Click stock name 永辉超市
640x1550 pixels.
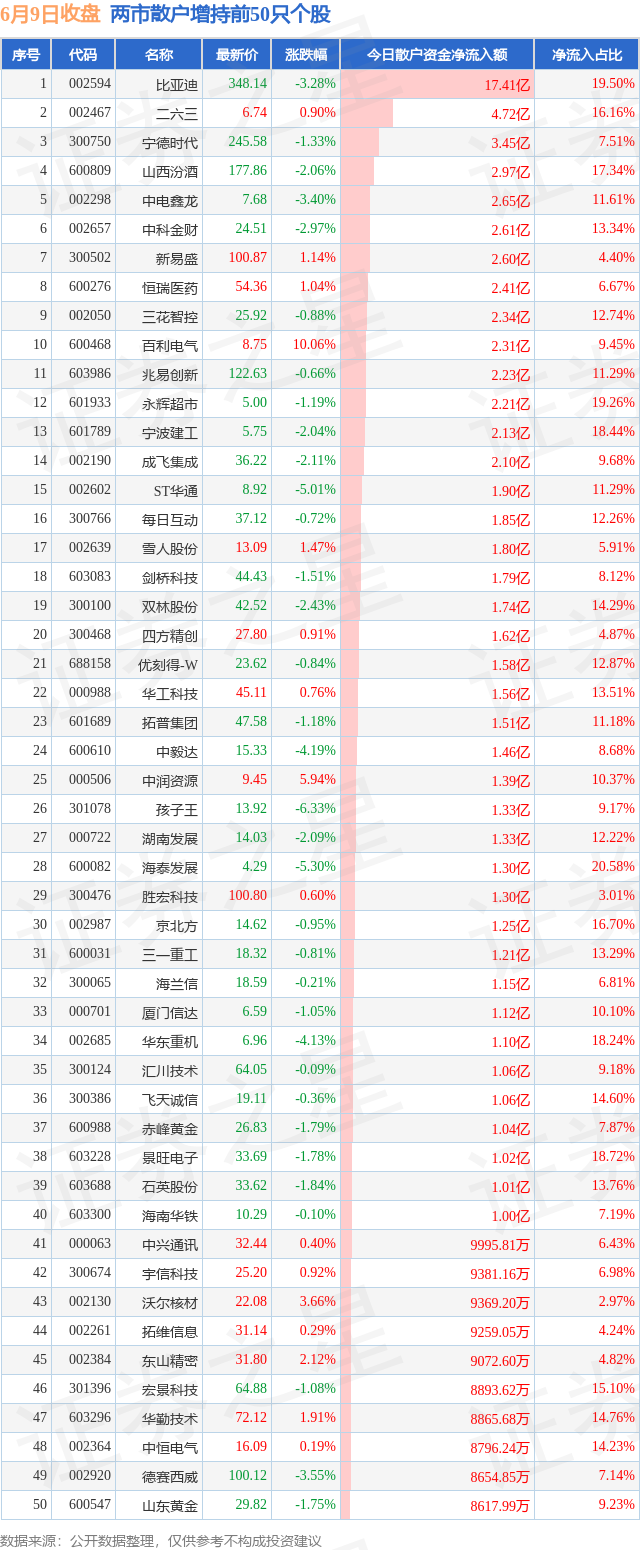170,404
